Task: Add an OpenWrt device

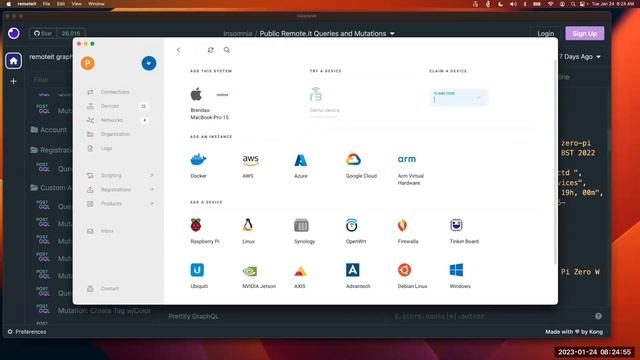Action: point(356,231)
